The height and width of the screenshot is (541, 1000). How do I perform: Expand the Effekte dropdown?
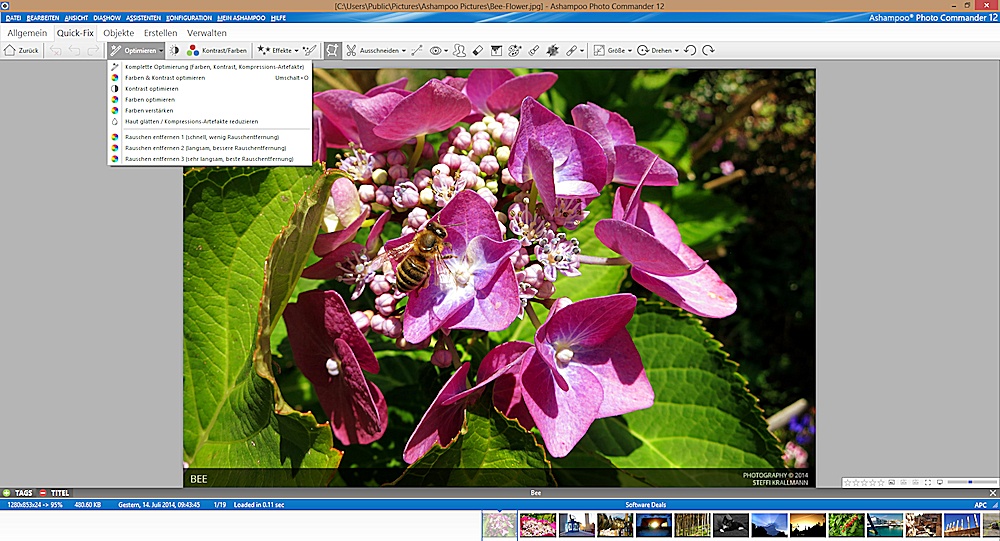pos(295,49)
